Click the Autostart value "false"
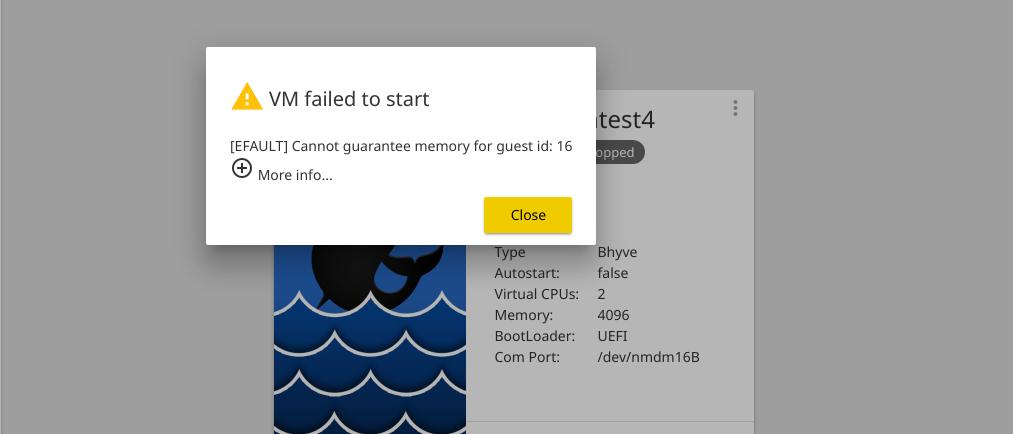This screenshot has height=434, width=1013. point(612,273)
